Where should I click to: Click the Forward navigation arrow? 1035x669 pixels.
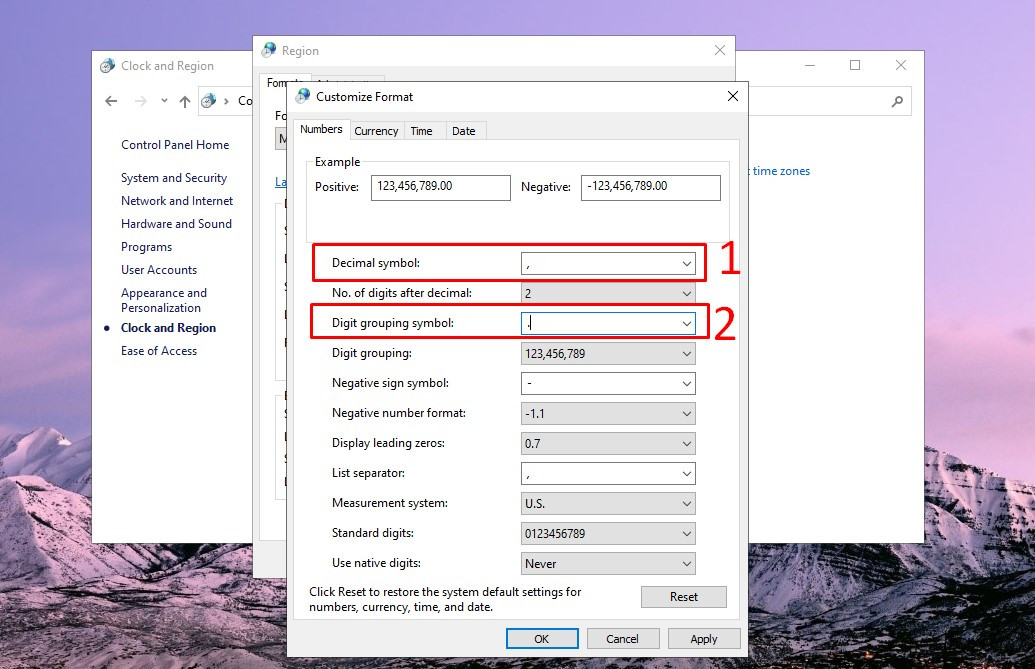[x=138, y=101]
